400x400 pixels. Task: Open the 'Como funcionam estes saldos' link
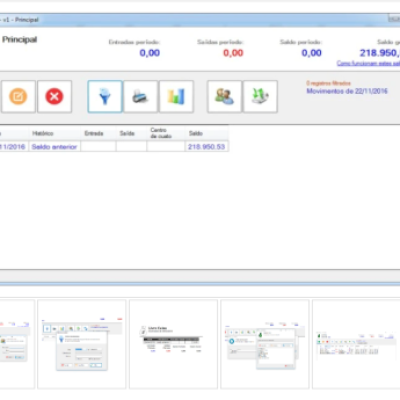click(x=368, y=63)
